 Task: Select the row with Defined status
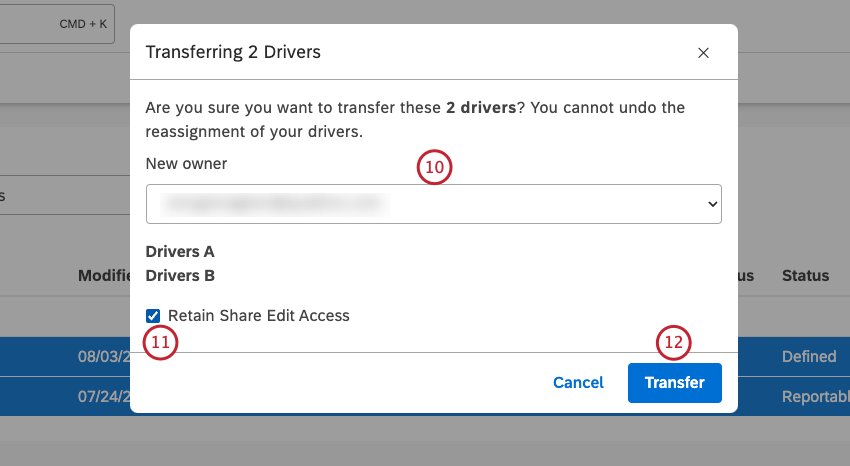coord(808,356)
